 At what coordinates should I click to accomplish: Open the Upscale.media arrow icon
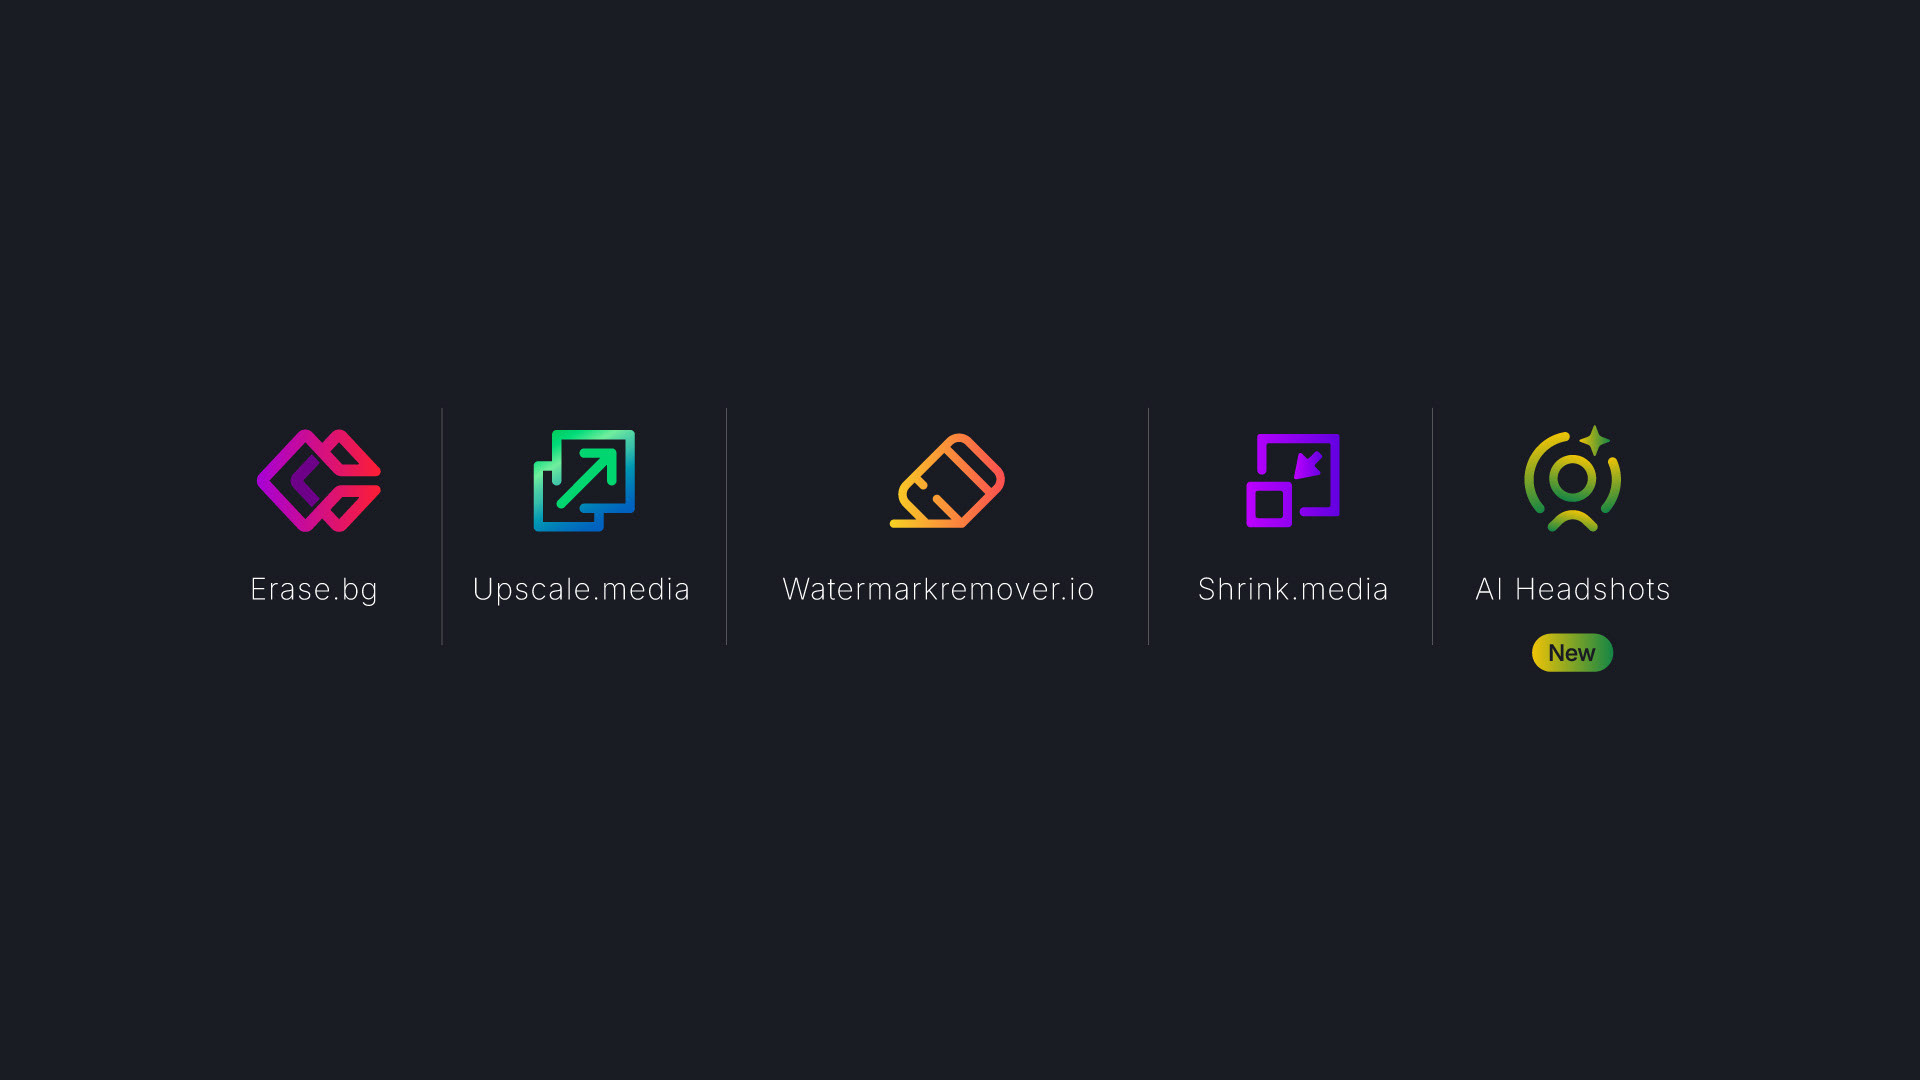(x=584, y=481)
